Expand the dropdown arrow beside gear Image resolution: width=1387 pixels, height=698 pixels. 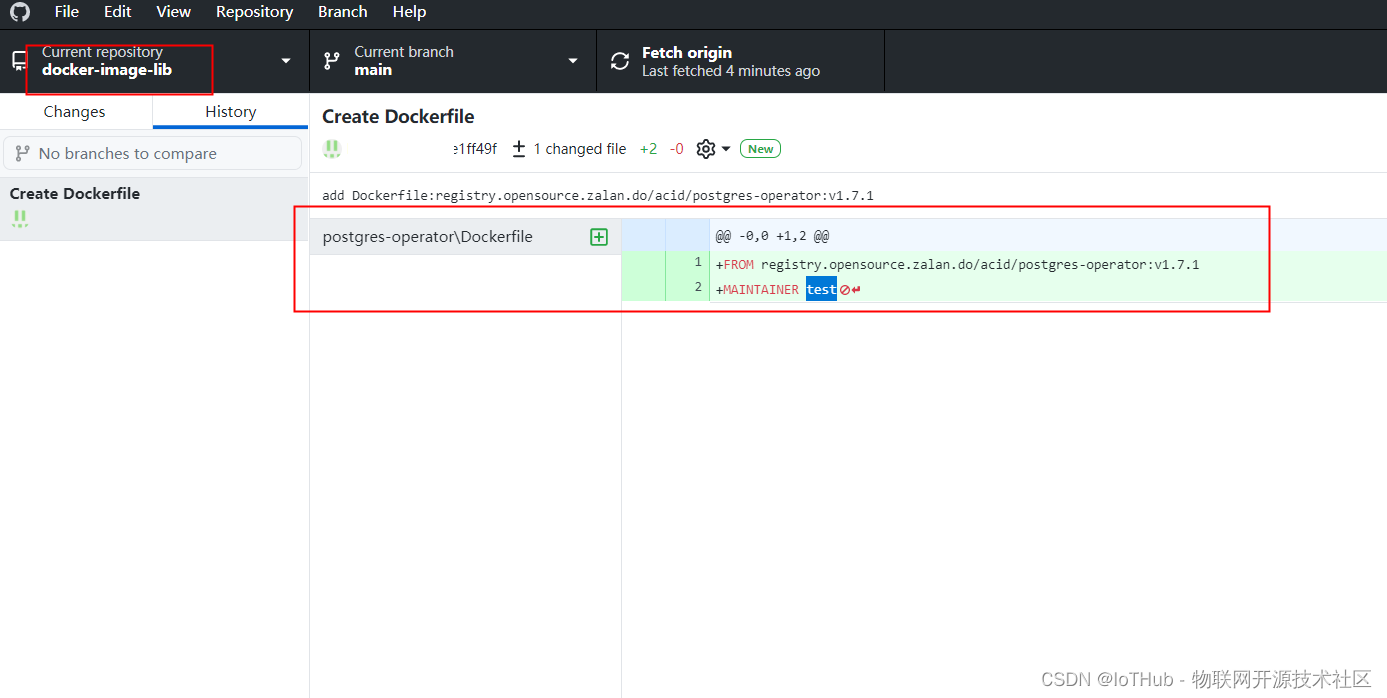click(726, 149)
